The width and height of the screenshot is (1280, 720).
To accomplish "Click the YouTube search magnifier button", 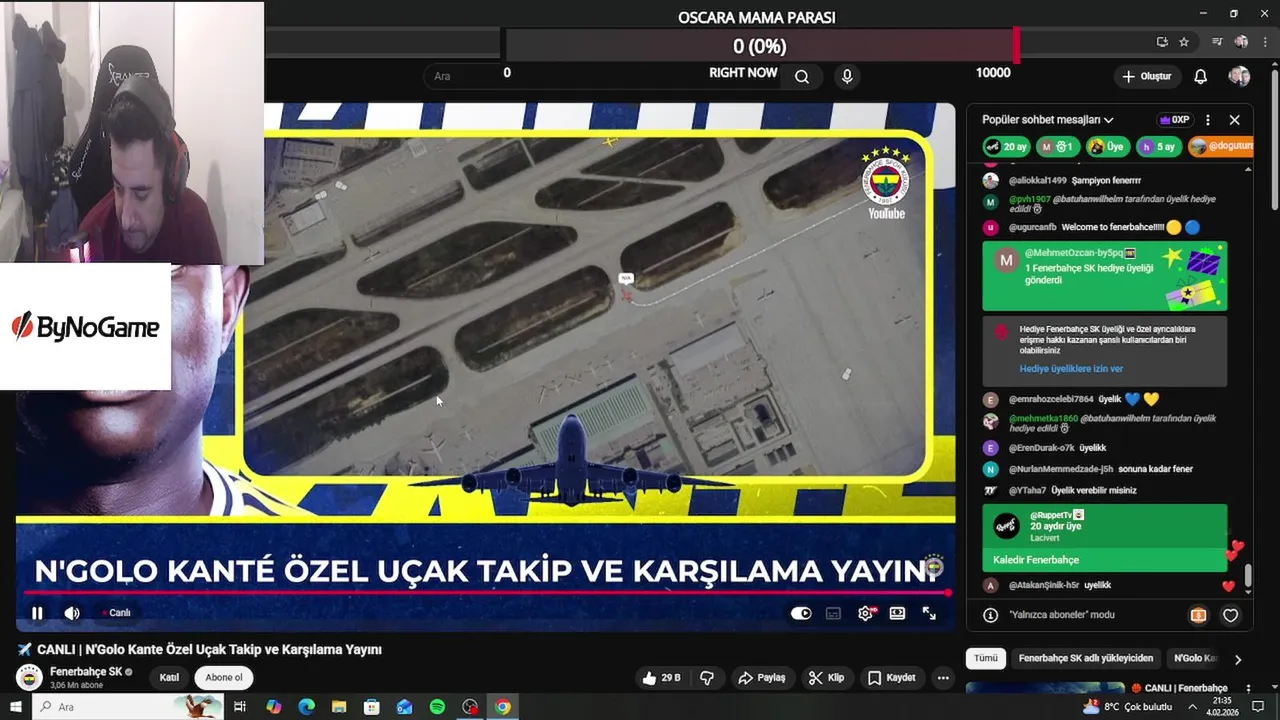I will pyautogui.click(x=802, y=76).
